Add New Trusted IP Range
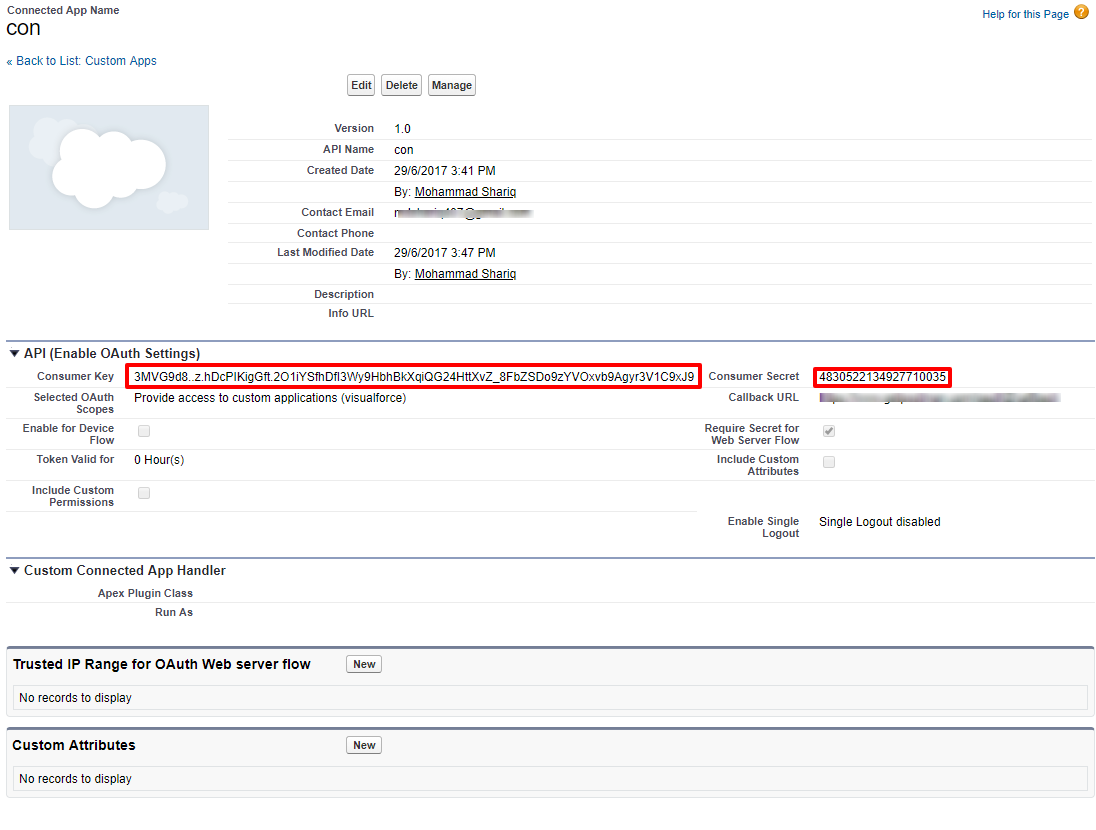The width and height of the screenshot is (1096, 830). (x=364, y=664)
